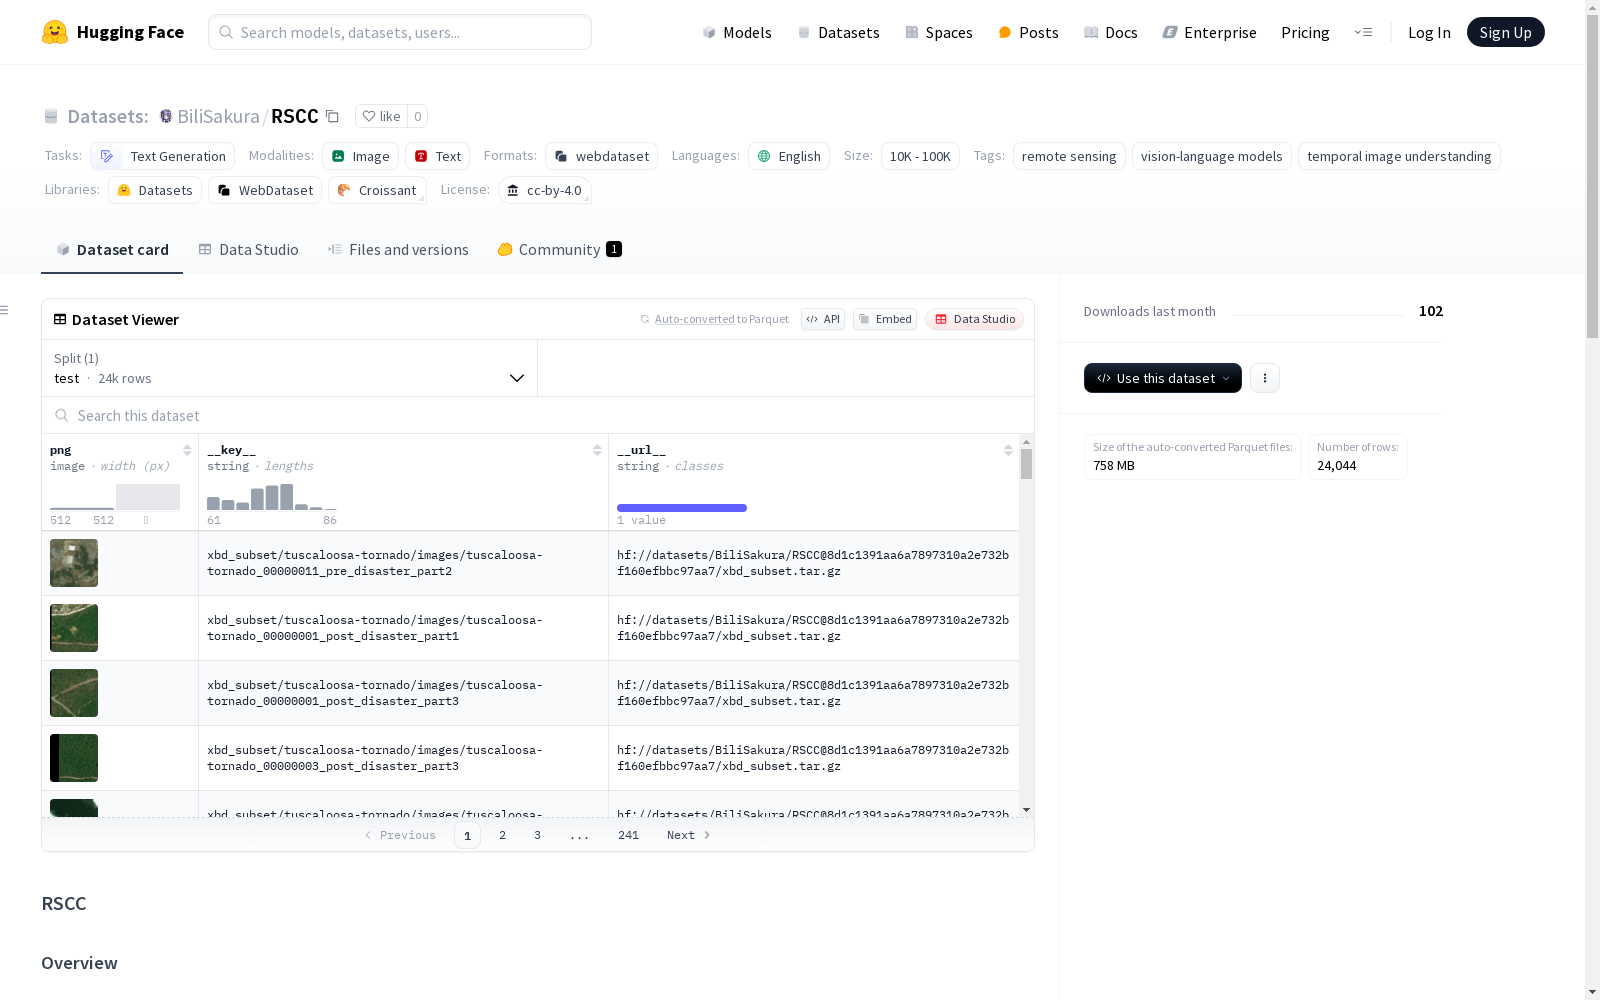Viewport: 1600px width, 1000px height.
Task: Sort the __url__ column
Action: 1008,450
